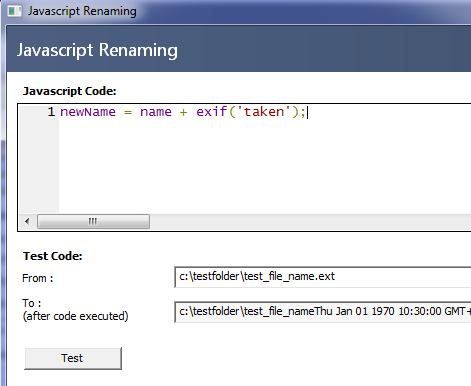This screenshot has height=386, width=471.
Task: Place cursor on the 'taken' string literal
Action: pyautogui.click(x=264, y=112)
